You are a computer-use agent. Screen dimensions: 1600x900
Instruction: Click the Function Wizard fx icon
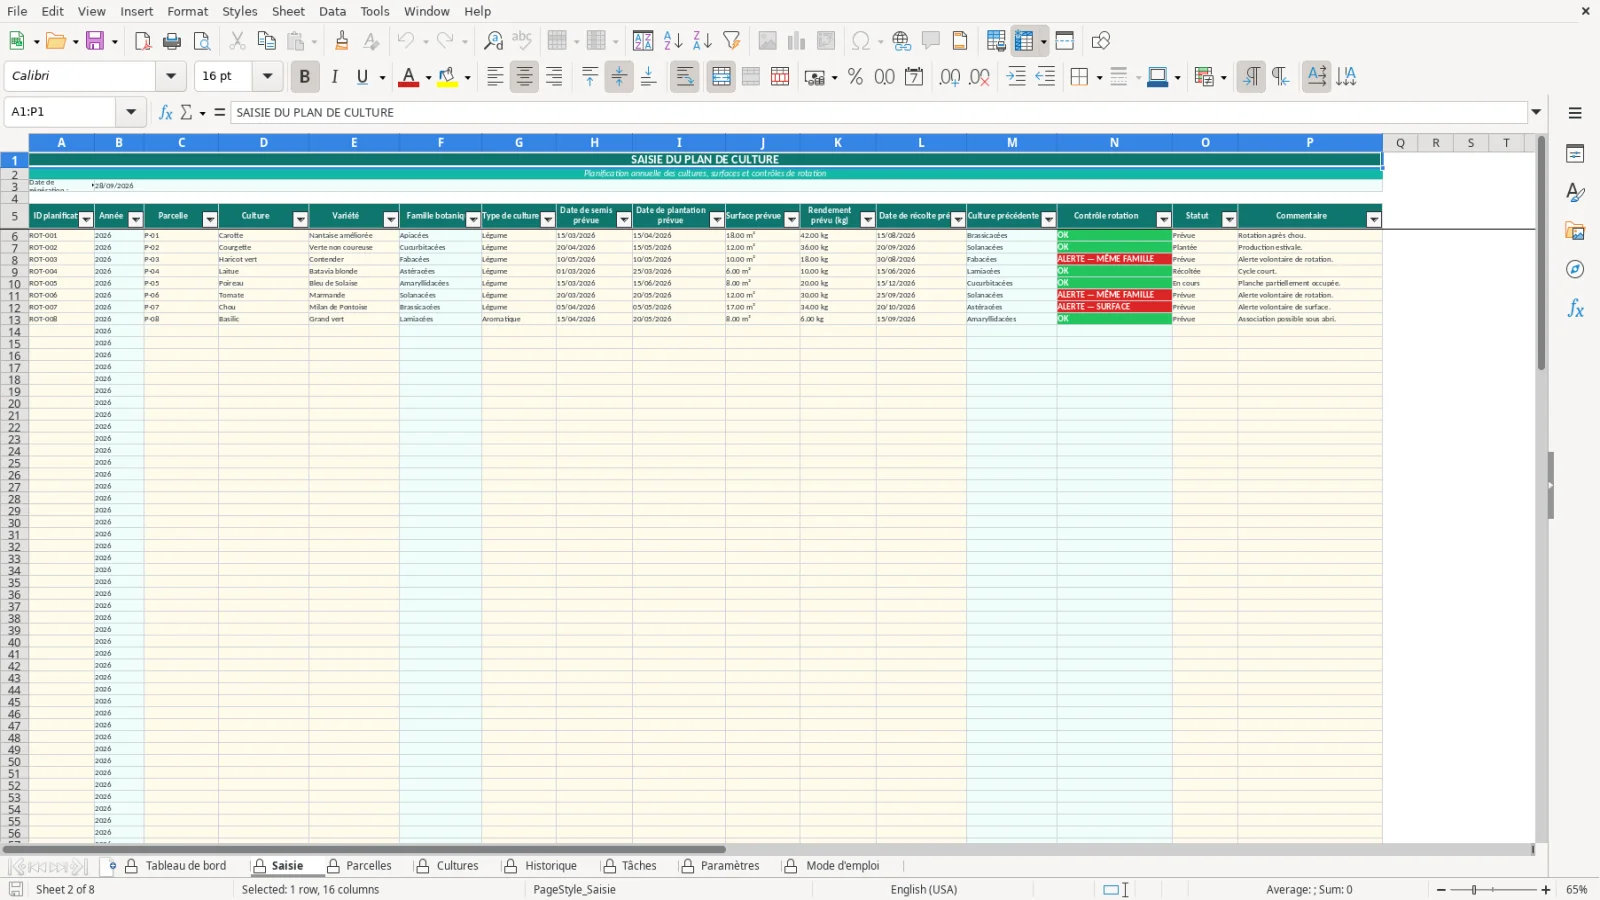166,112
